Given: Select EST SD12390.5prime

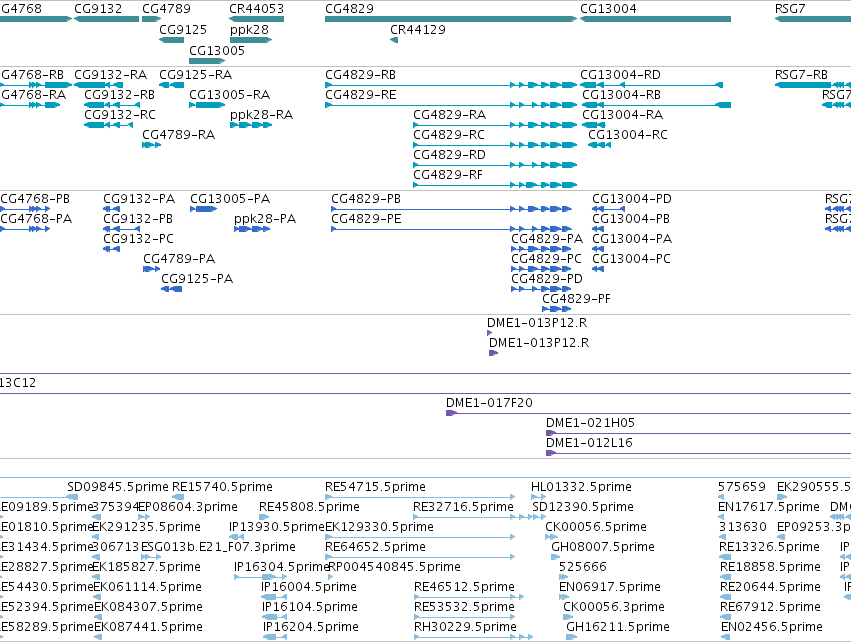Looking at the screenshot, I should 582,507.
